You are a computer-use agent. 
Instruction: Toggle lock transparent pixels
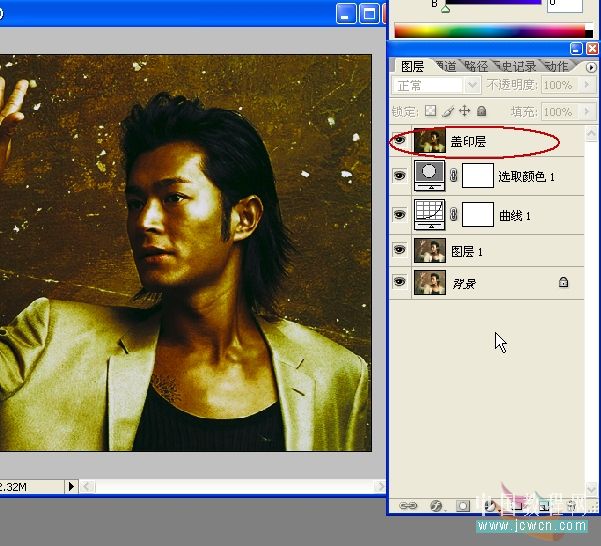click(x=430, y=111)
